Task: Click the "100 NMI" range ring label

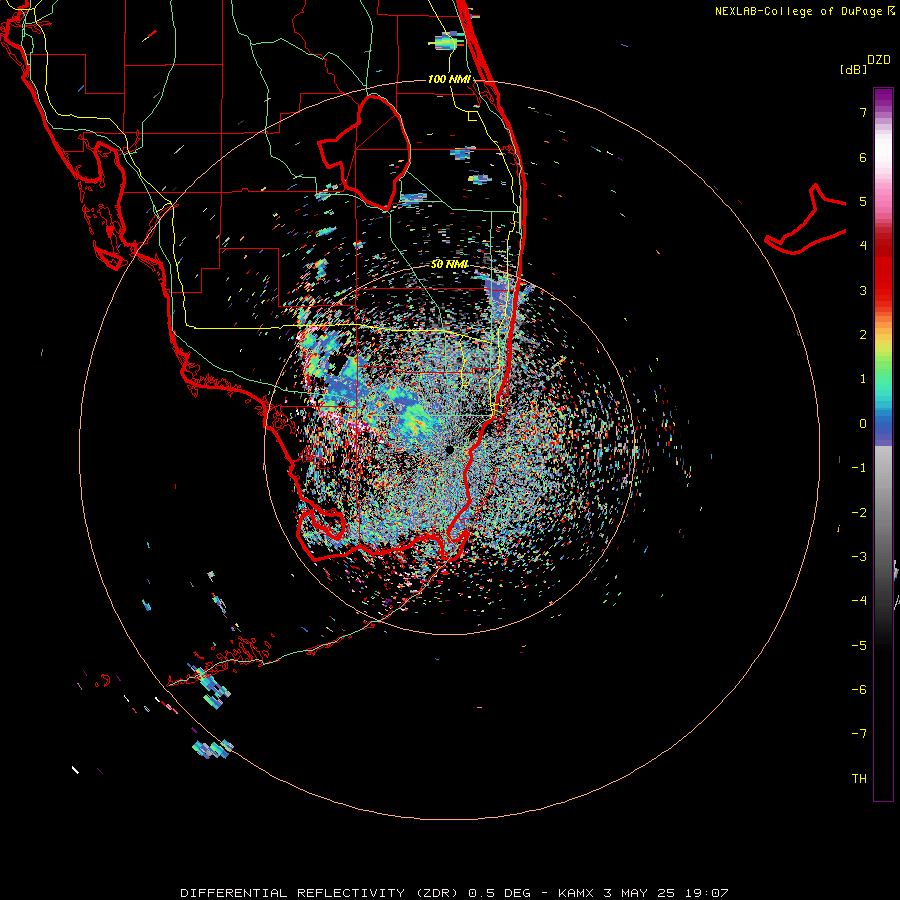Action: click(x=449, y=79)
